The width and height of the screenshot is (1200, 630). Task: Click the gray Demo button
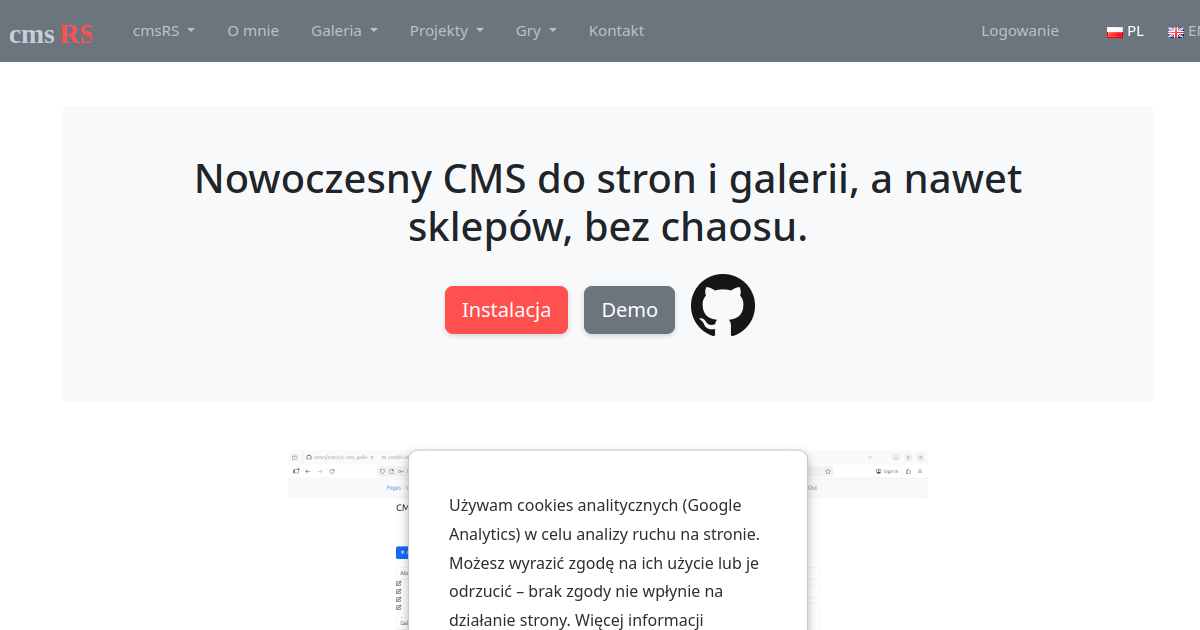pyautogui.click(x=629, y=310)
